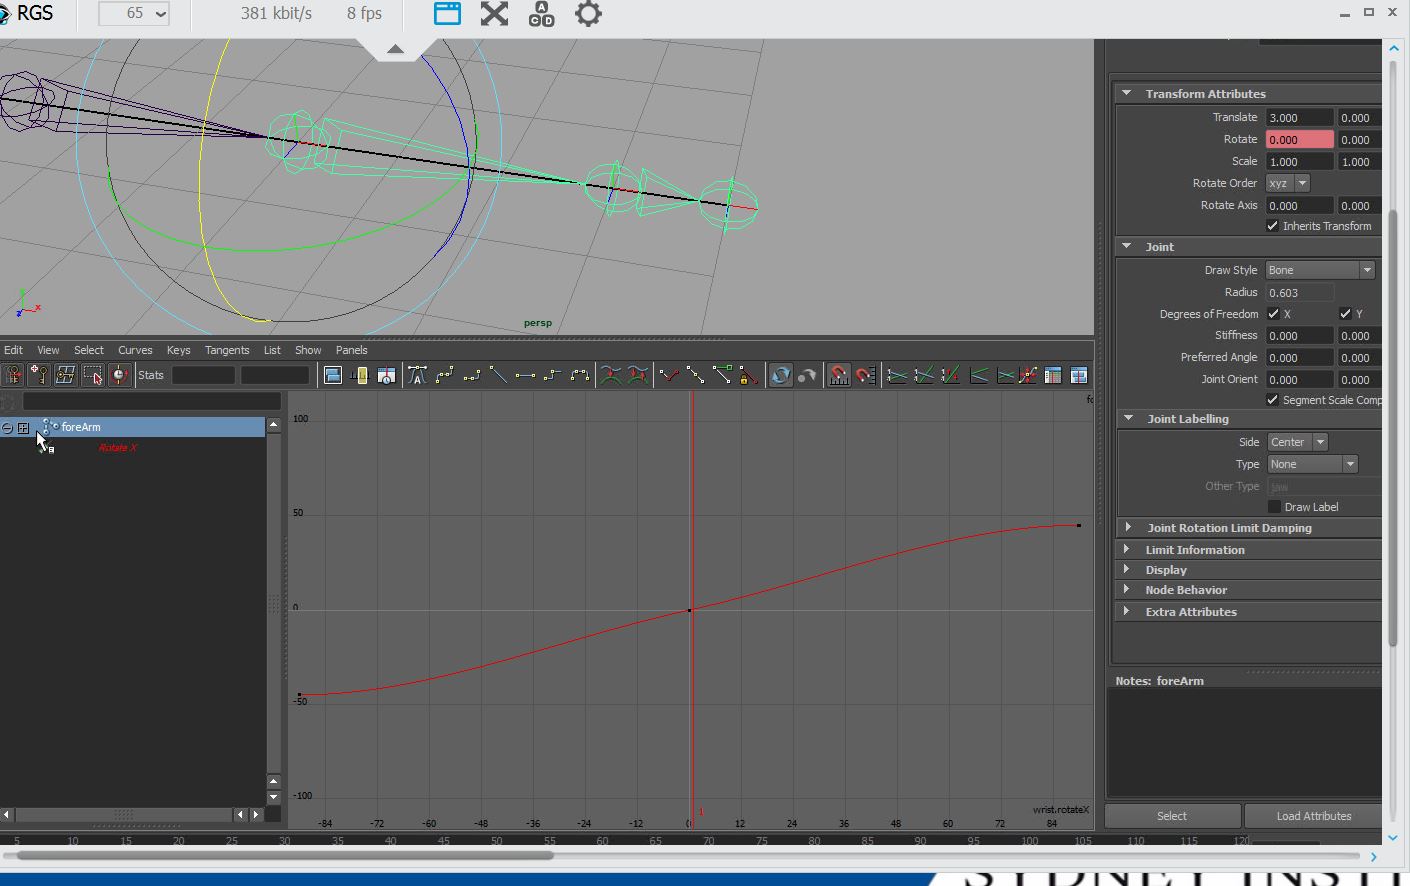Screen dimensions: 1410x886
Task: Enable Time Snap magnet icon
Action: click(839, 375)
